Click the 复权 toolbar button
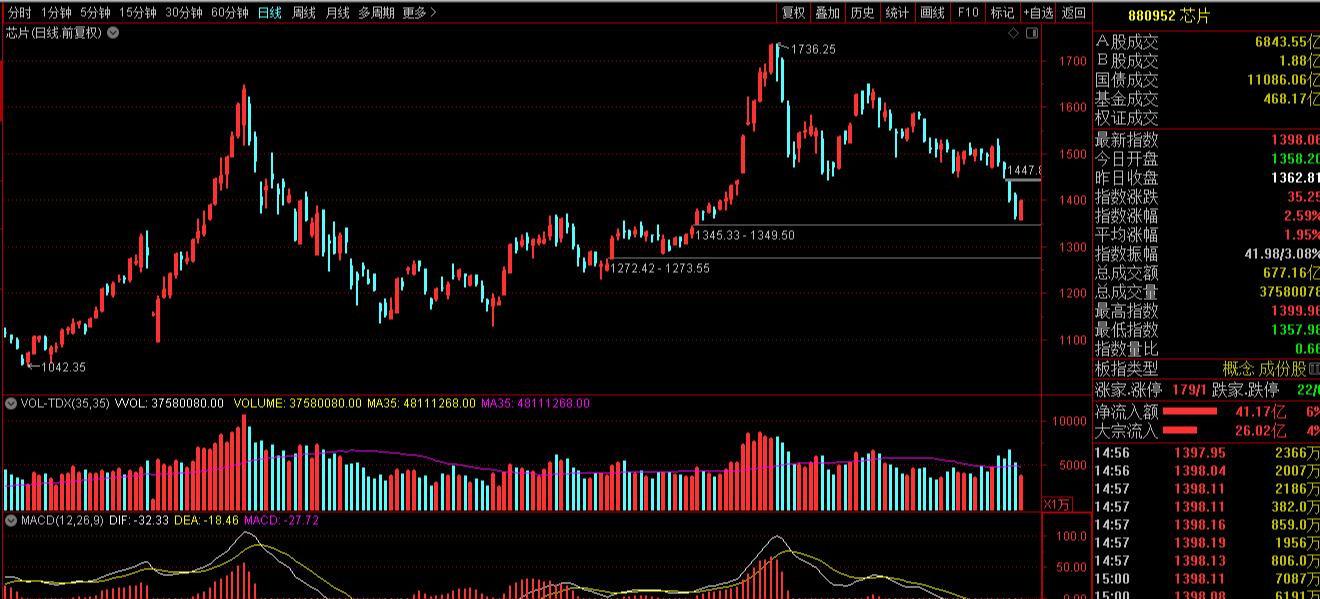The height and width of the screenshot is (599, 1320). pos(794,13)
